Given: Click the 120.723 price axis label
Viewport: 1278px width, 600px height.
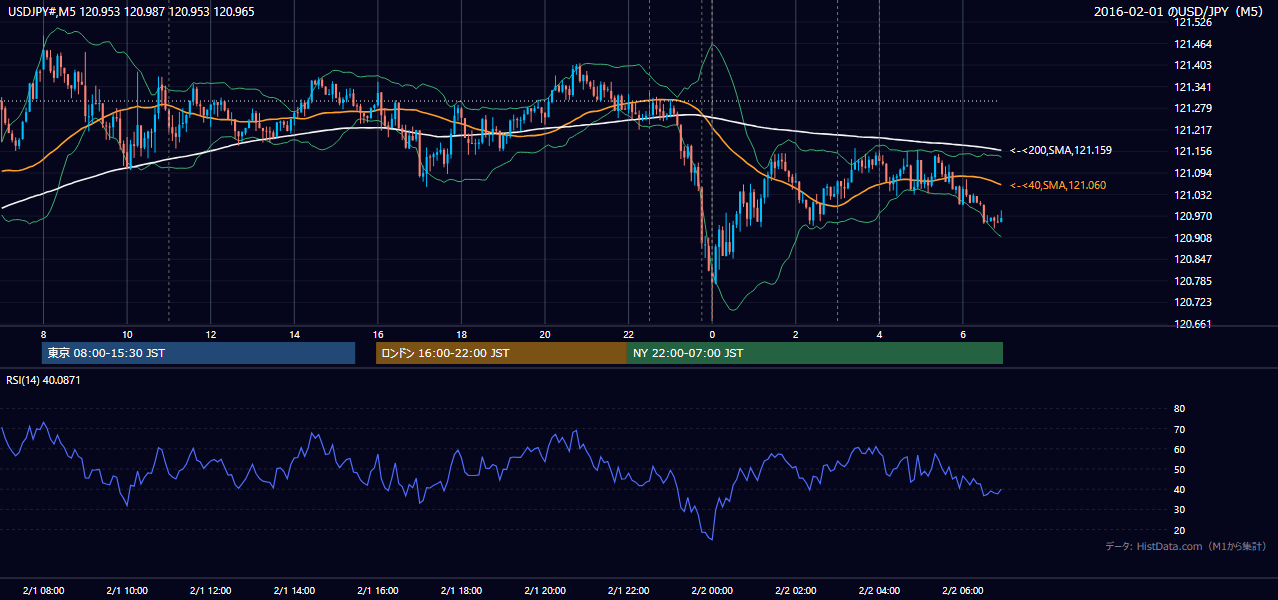Looking at the screenshot, I should [1192, 302].
